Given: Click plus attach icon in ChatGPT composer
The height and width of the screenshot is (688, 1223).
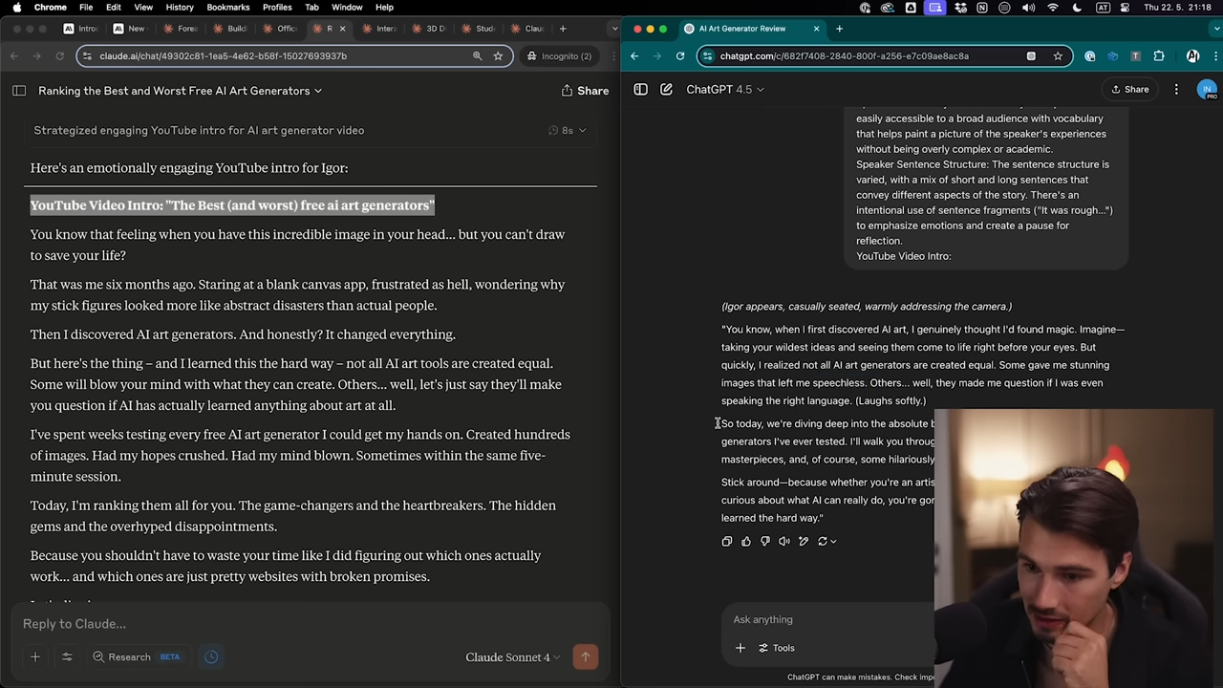Looking at the screenshot, I should (x=740, y=648).
